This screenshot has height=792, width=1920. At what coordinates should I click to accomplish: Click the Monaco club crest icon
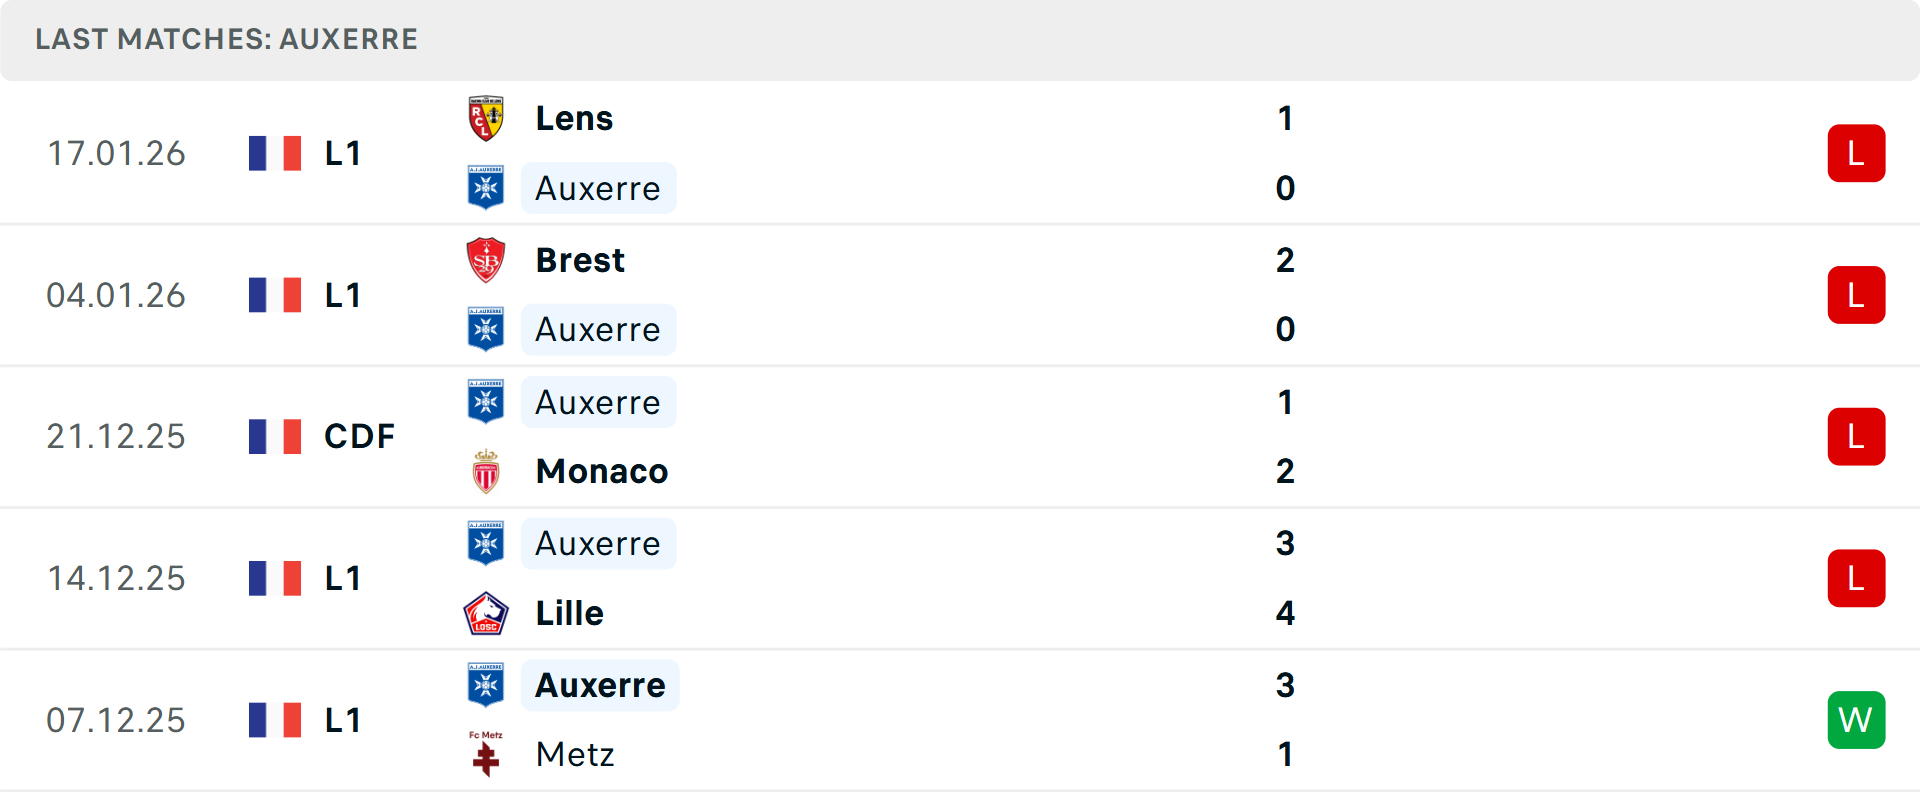tap(486, 471)
